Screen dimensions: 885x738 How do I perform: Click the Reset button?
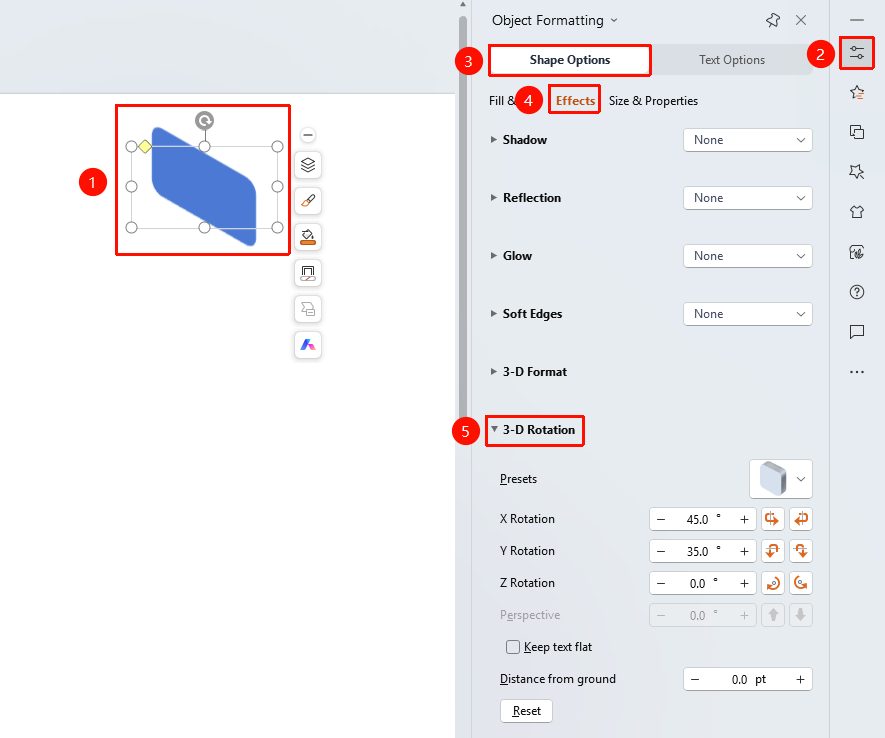coord(526,711)
